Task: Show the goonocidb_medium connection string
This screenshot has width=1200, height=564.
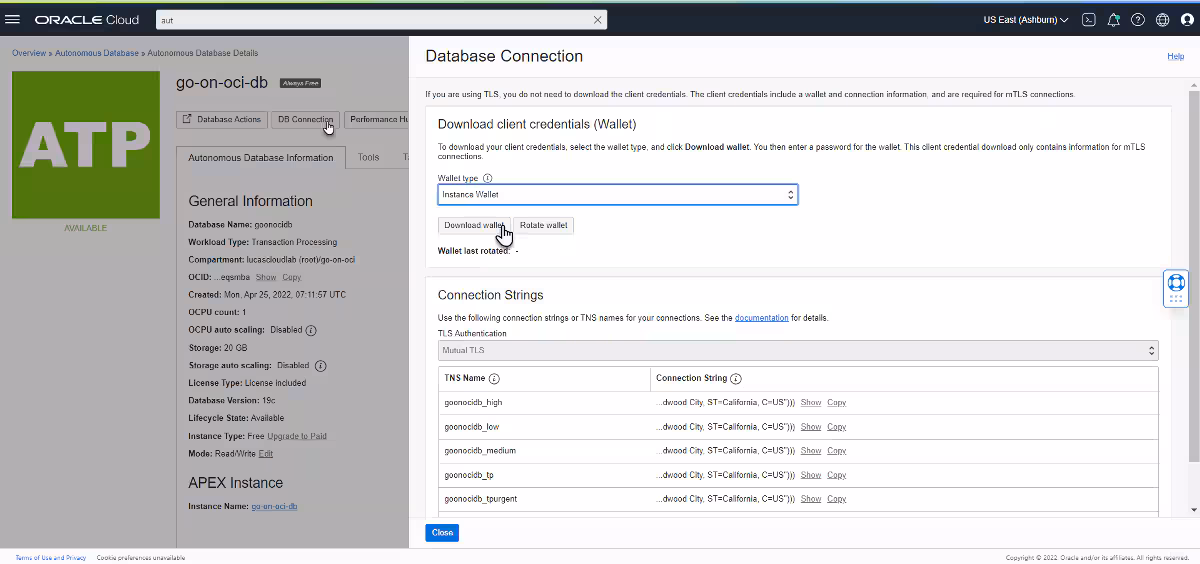Action: (x=810, y=451)
